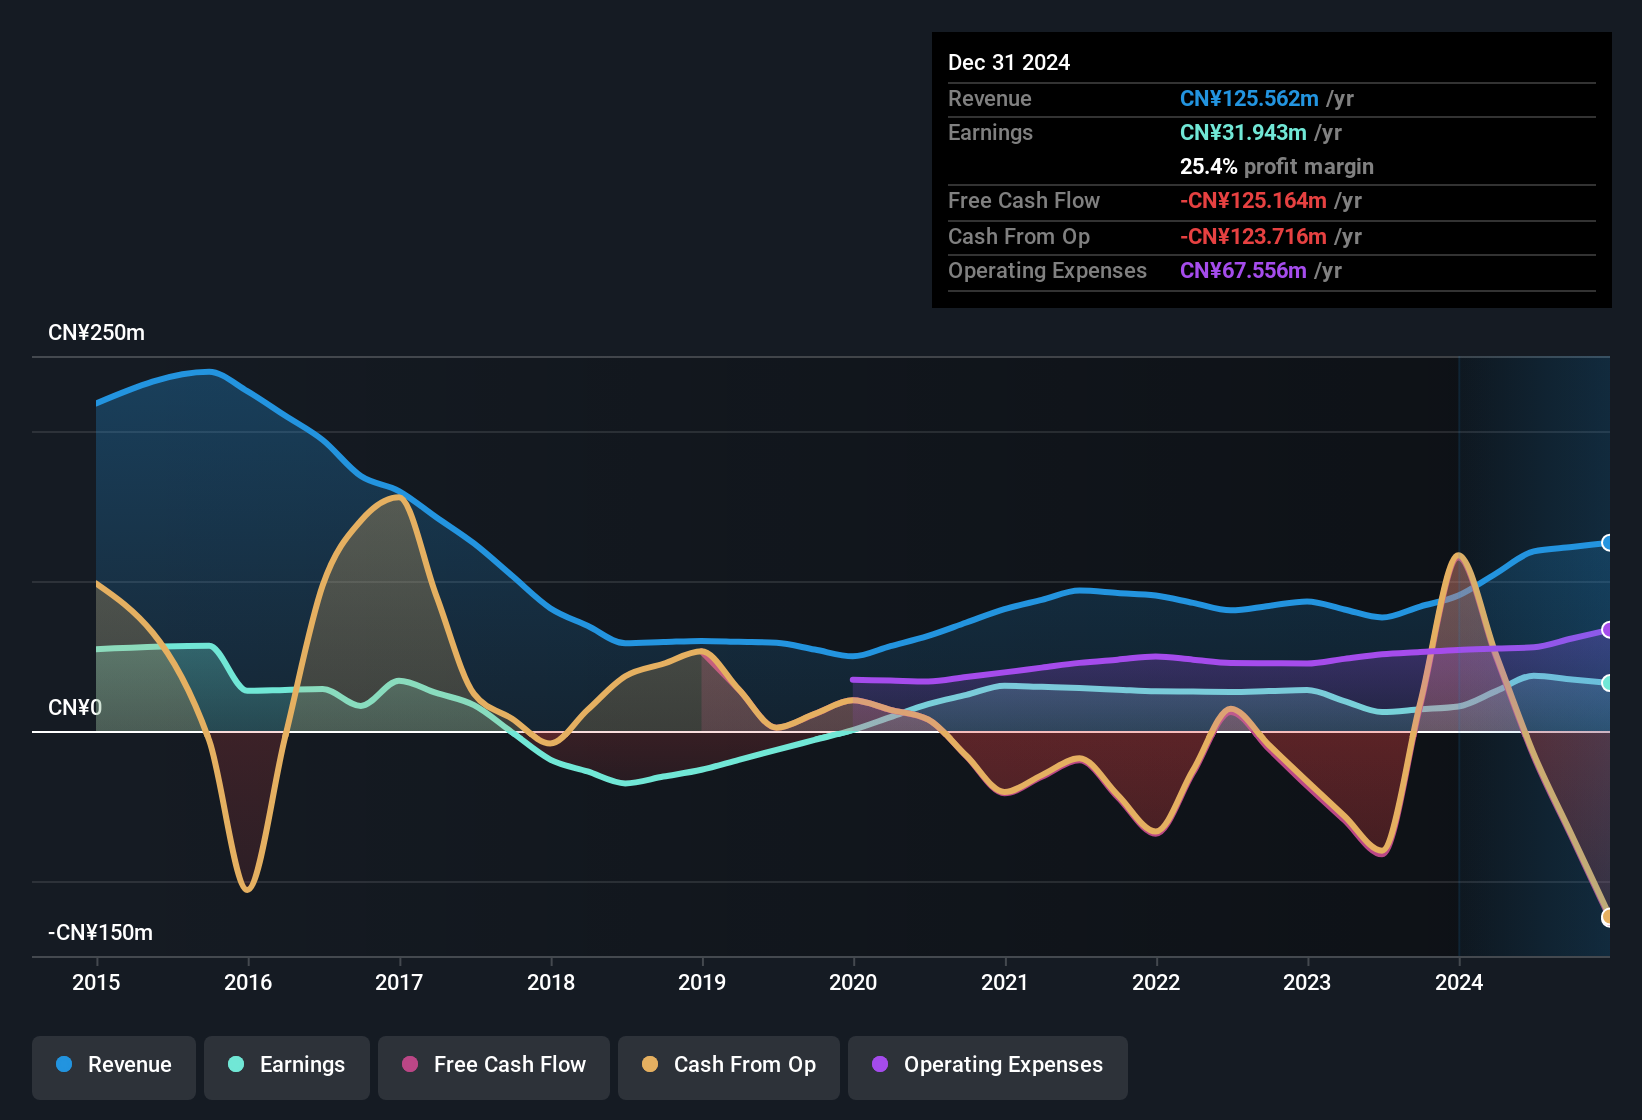This screenshot has width=1642, height=1120.
Task: Click the 2024 highlighted chart region
Action: pyautogui.click(x=1535, y=650)
